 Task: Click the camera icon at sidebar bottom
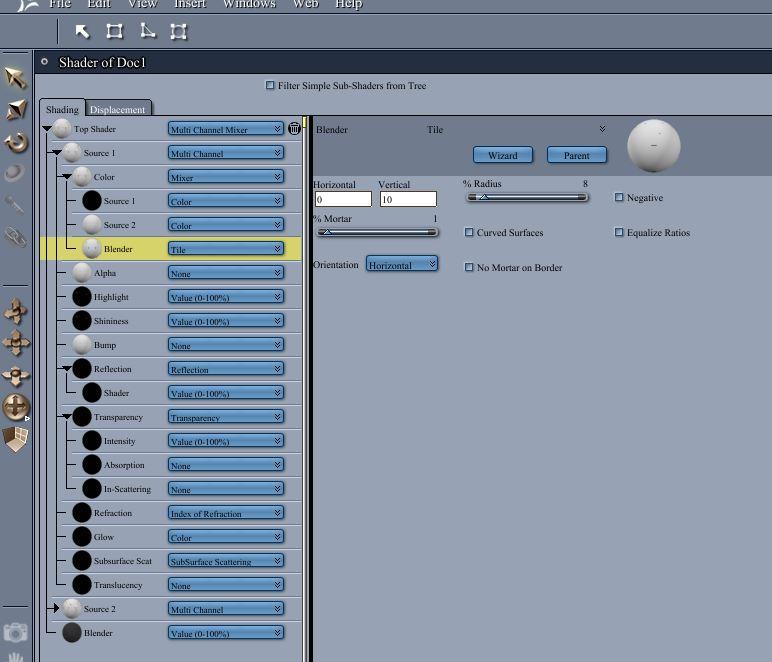point(15,632)
